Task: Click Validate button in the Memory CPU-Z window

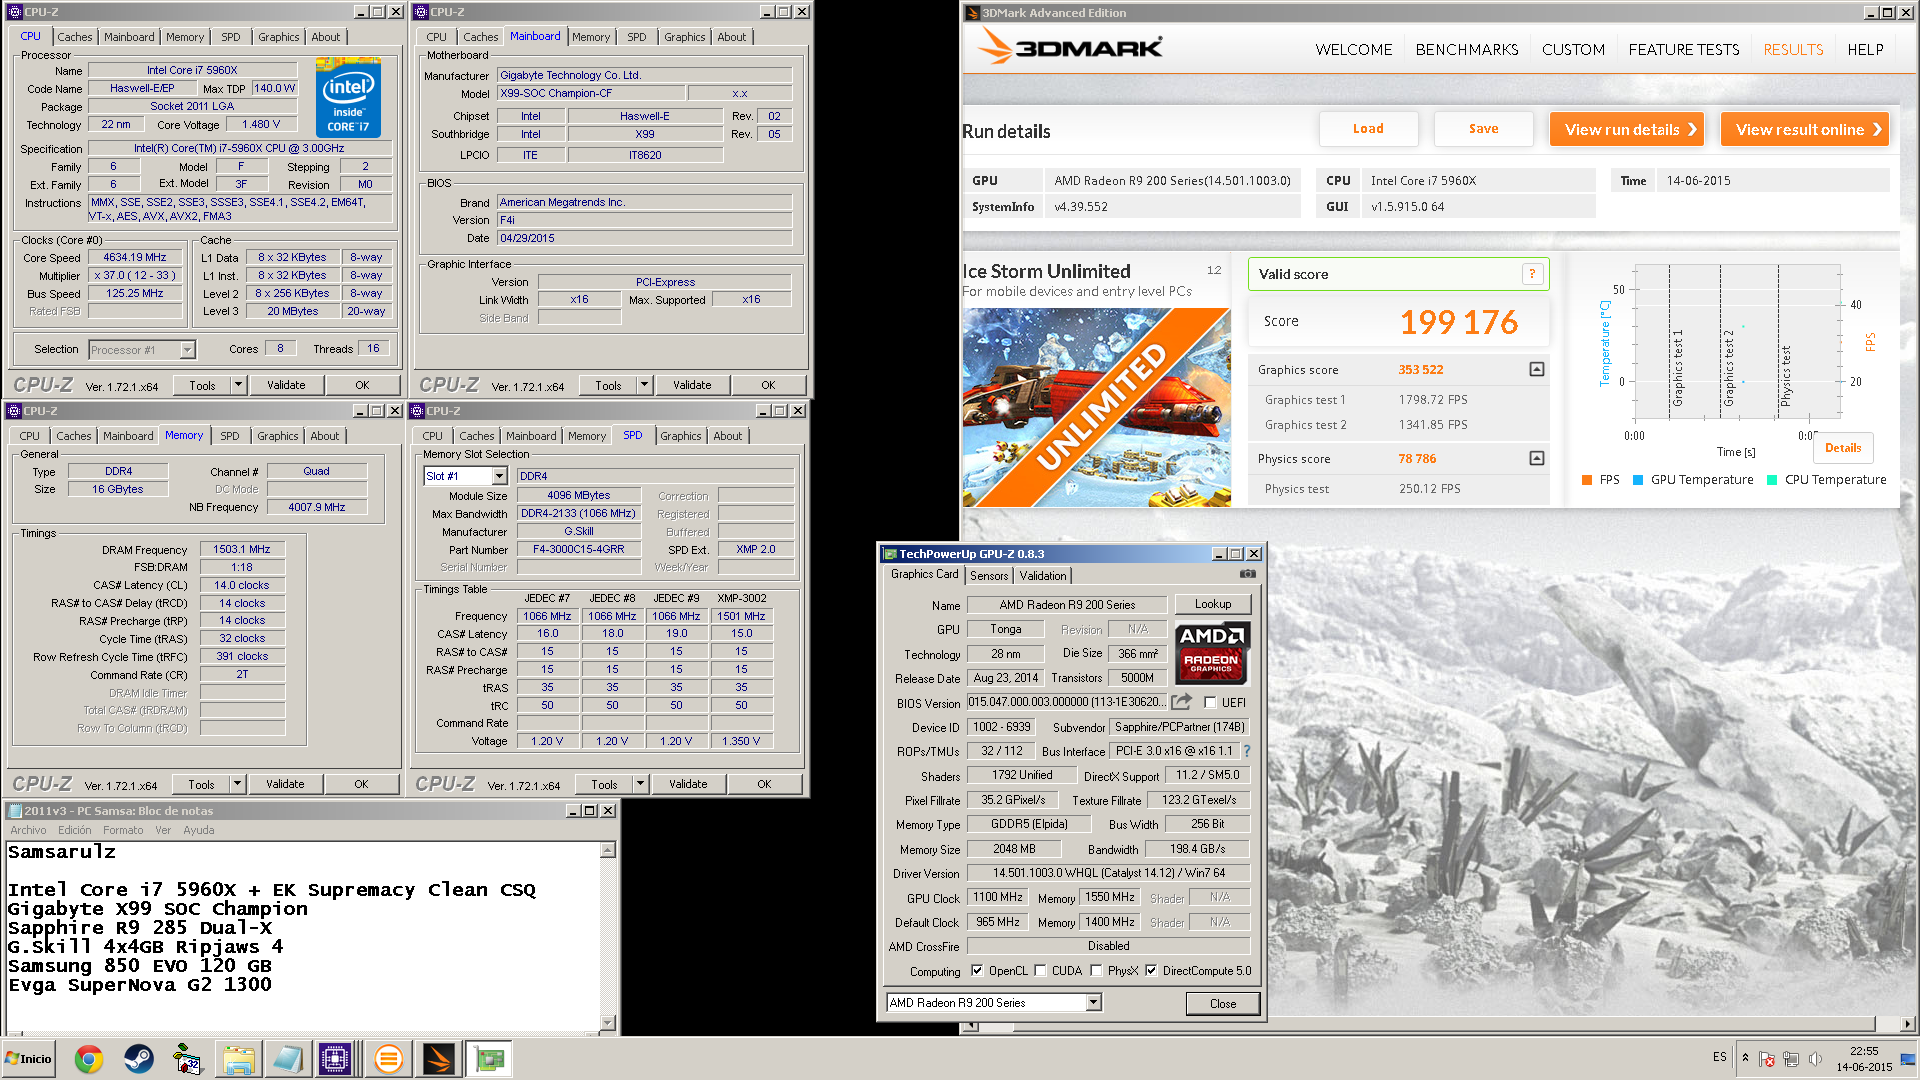Action: coord(285,784)
